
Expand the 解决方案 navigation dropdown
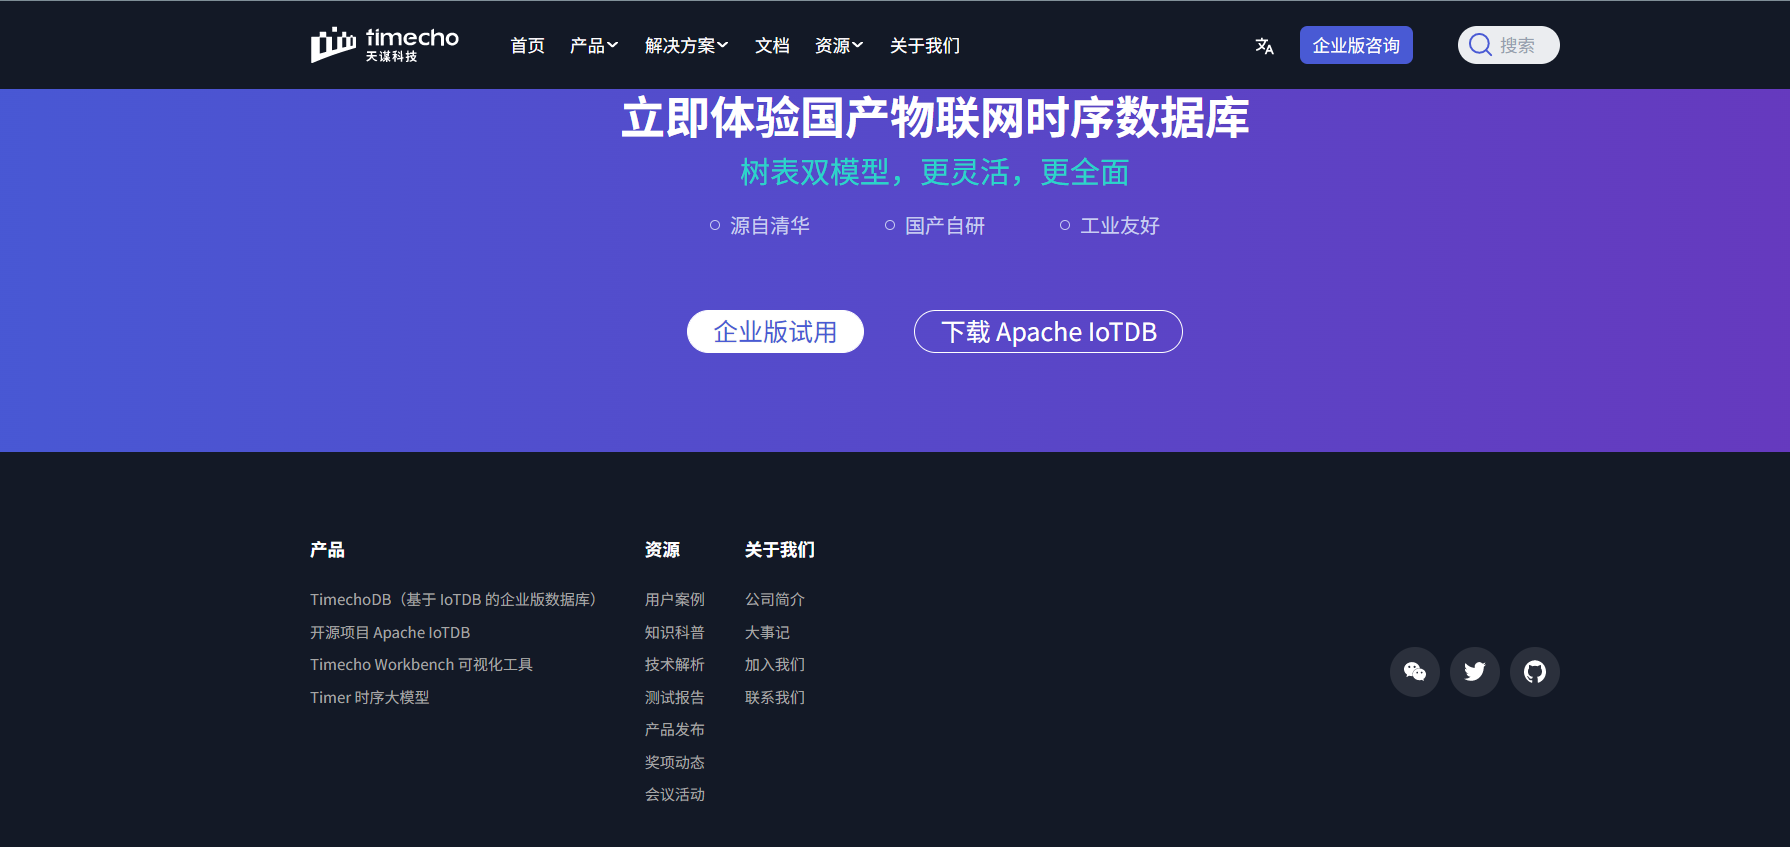pos(686,46)
